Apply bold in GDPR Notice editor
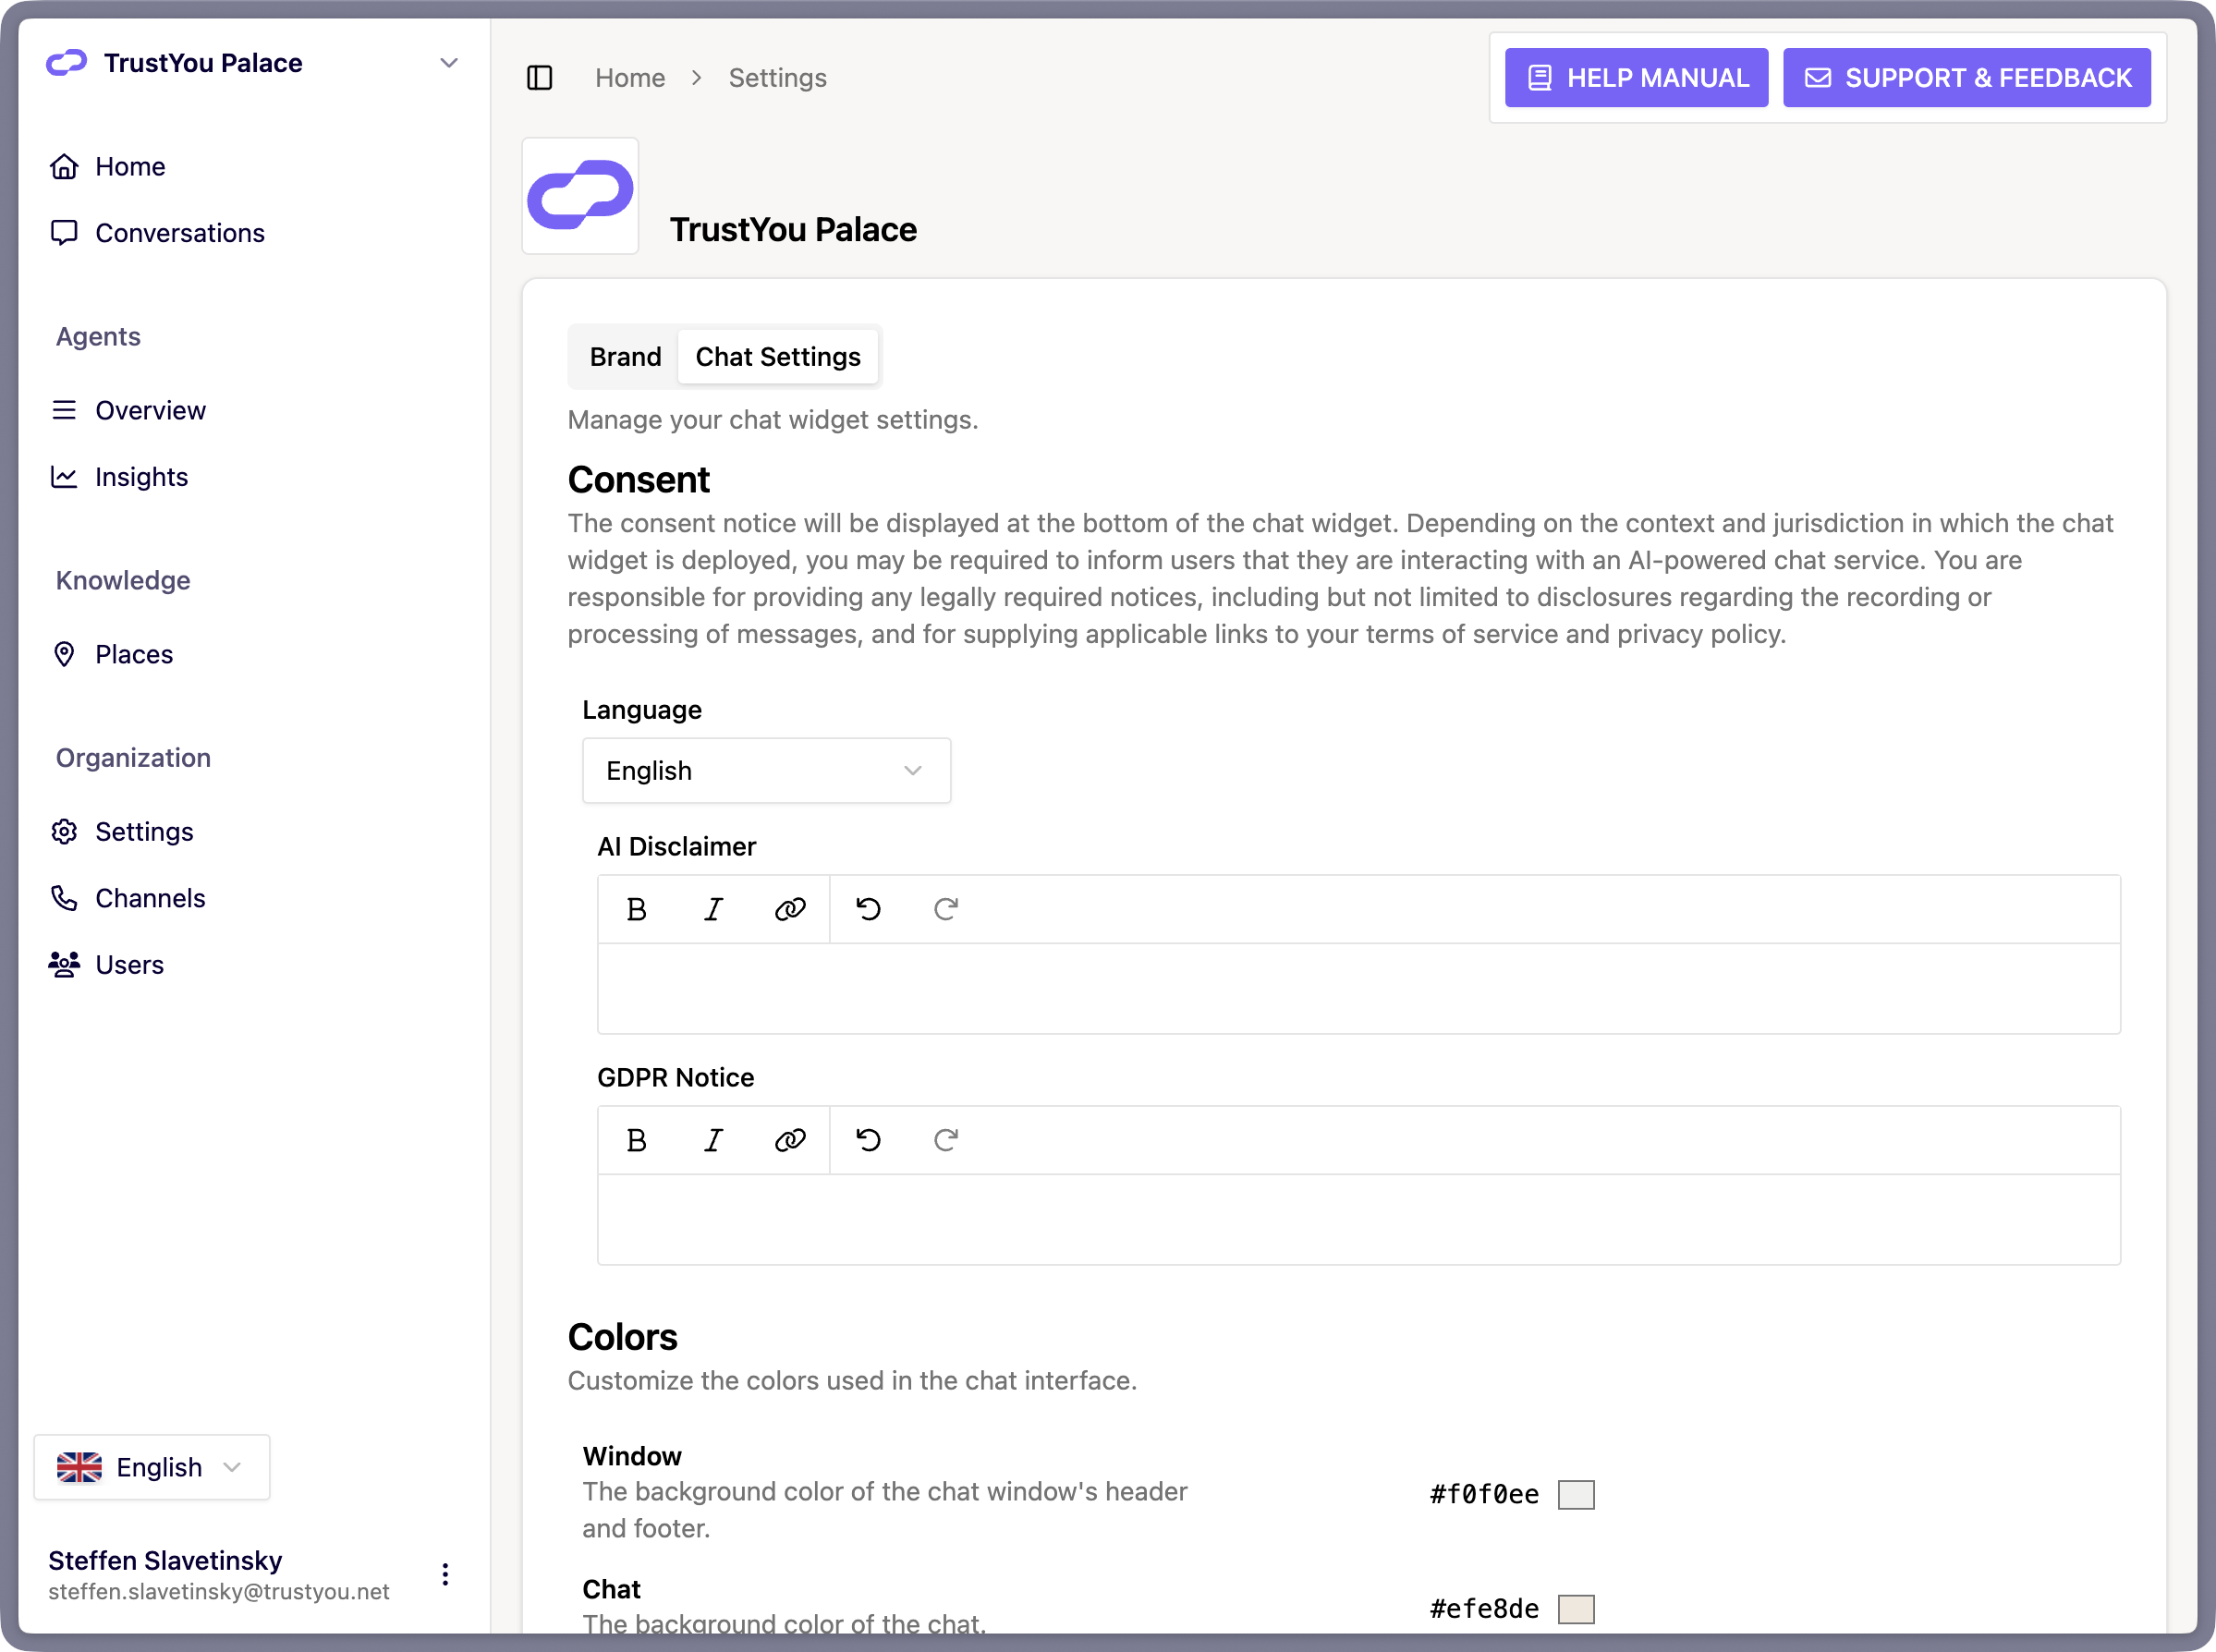 pos(636,1140)
